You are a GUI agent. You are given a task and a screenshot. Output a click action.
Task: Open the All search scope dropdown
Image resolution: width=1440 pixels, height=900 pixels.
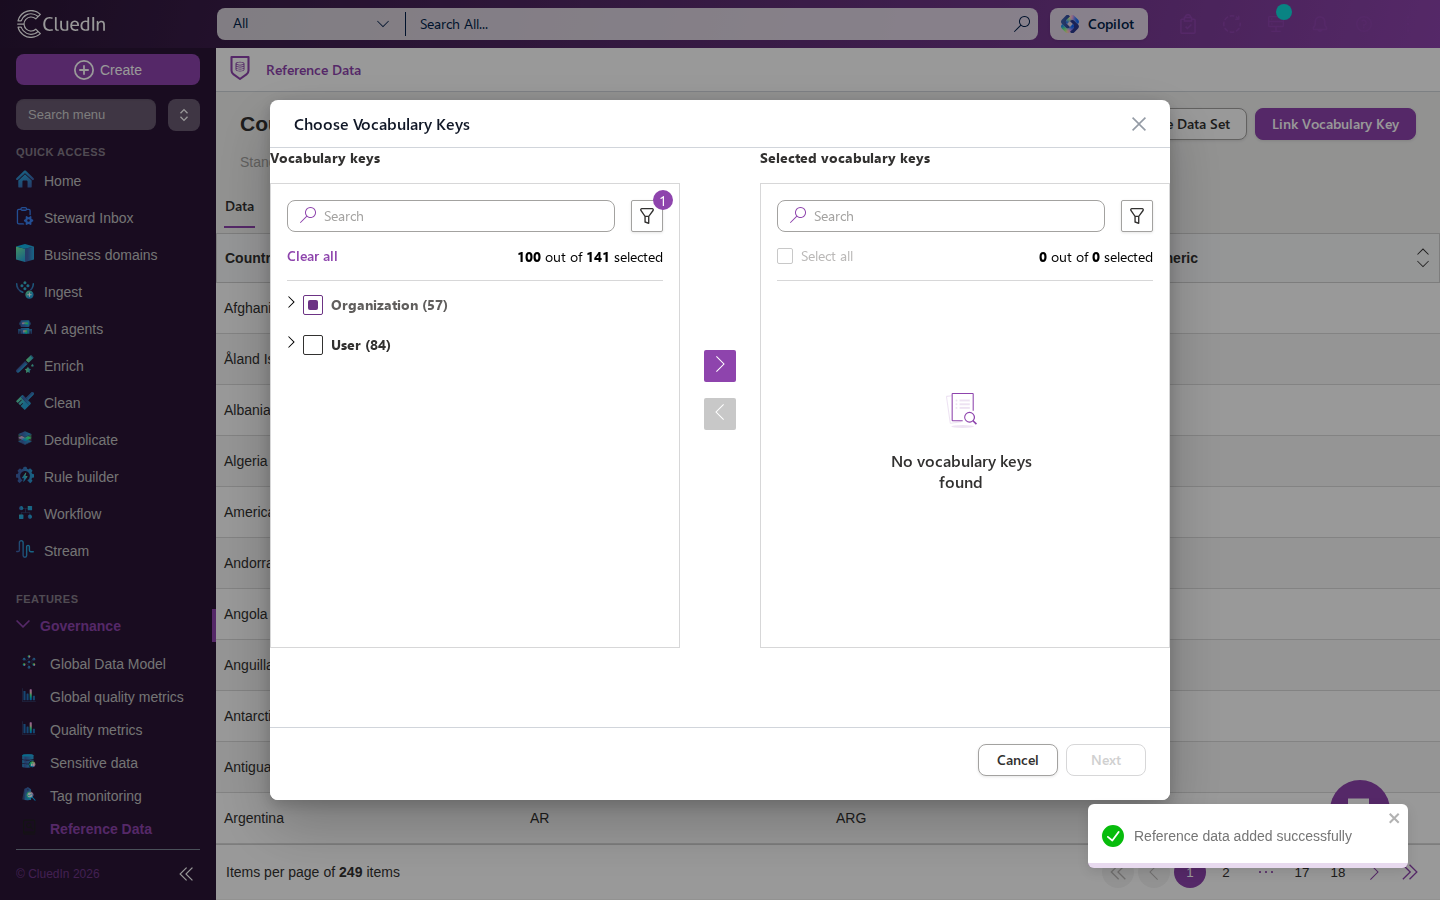tap(311, 24)
